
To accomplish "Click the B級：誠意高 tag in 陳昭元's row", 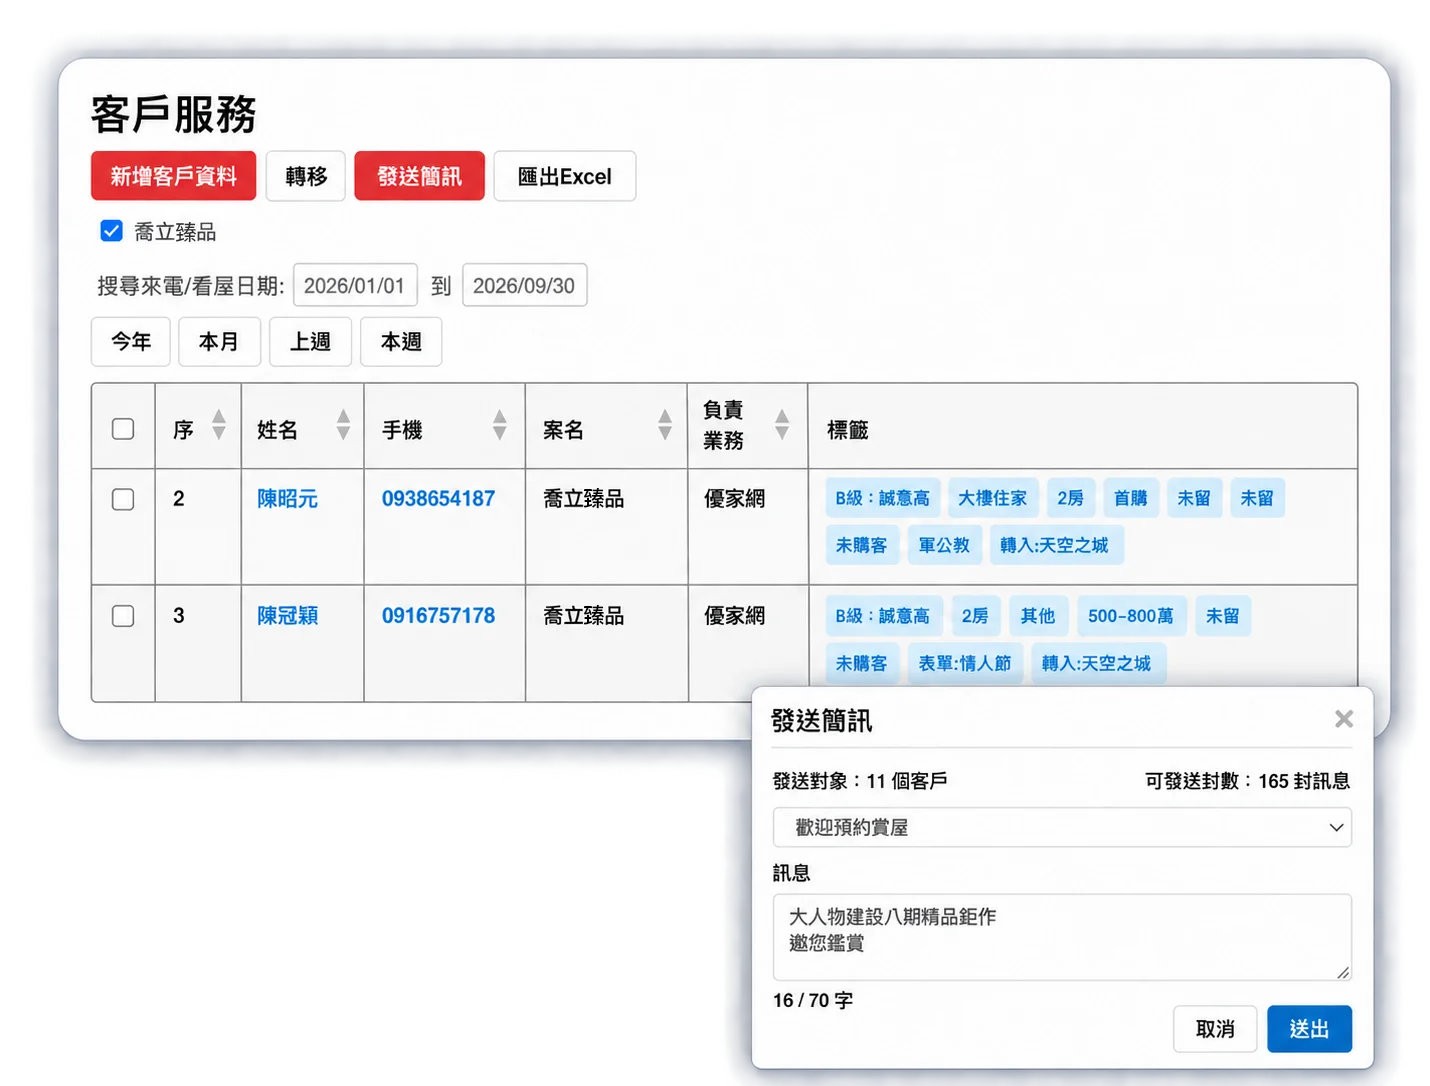I will [x=883, y=498].
